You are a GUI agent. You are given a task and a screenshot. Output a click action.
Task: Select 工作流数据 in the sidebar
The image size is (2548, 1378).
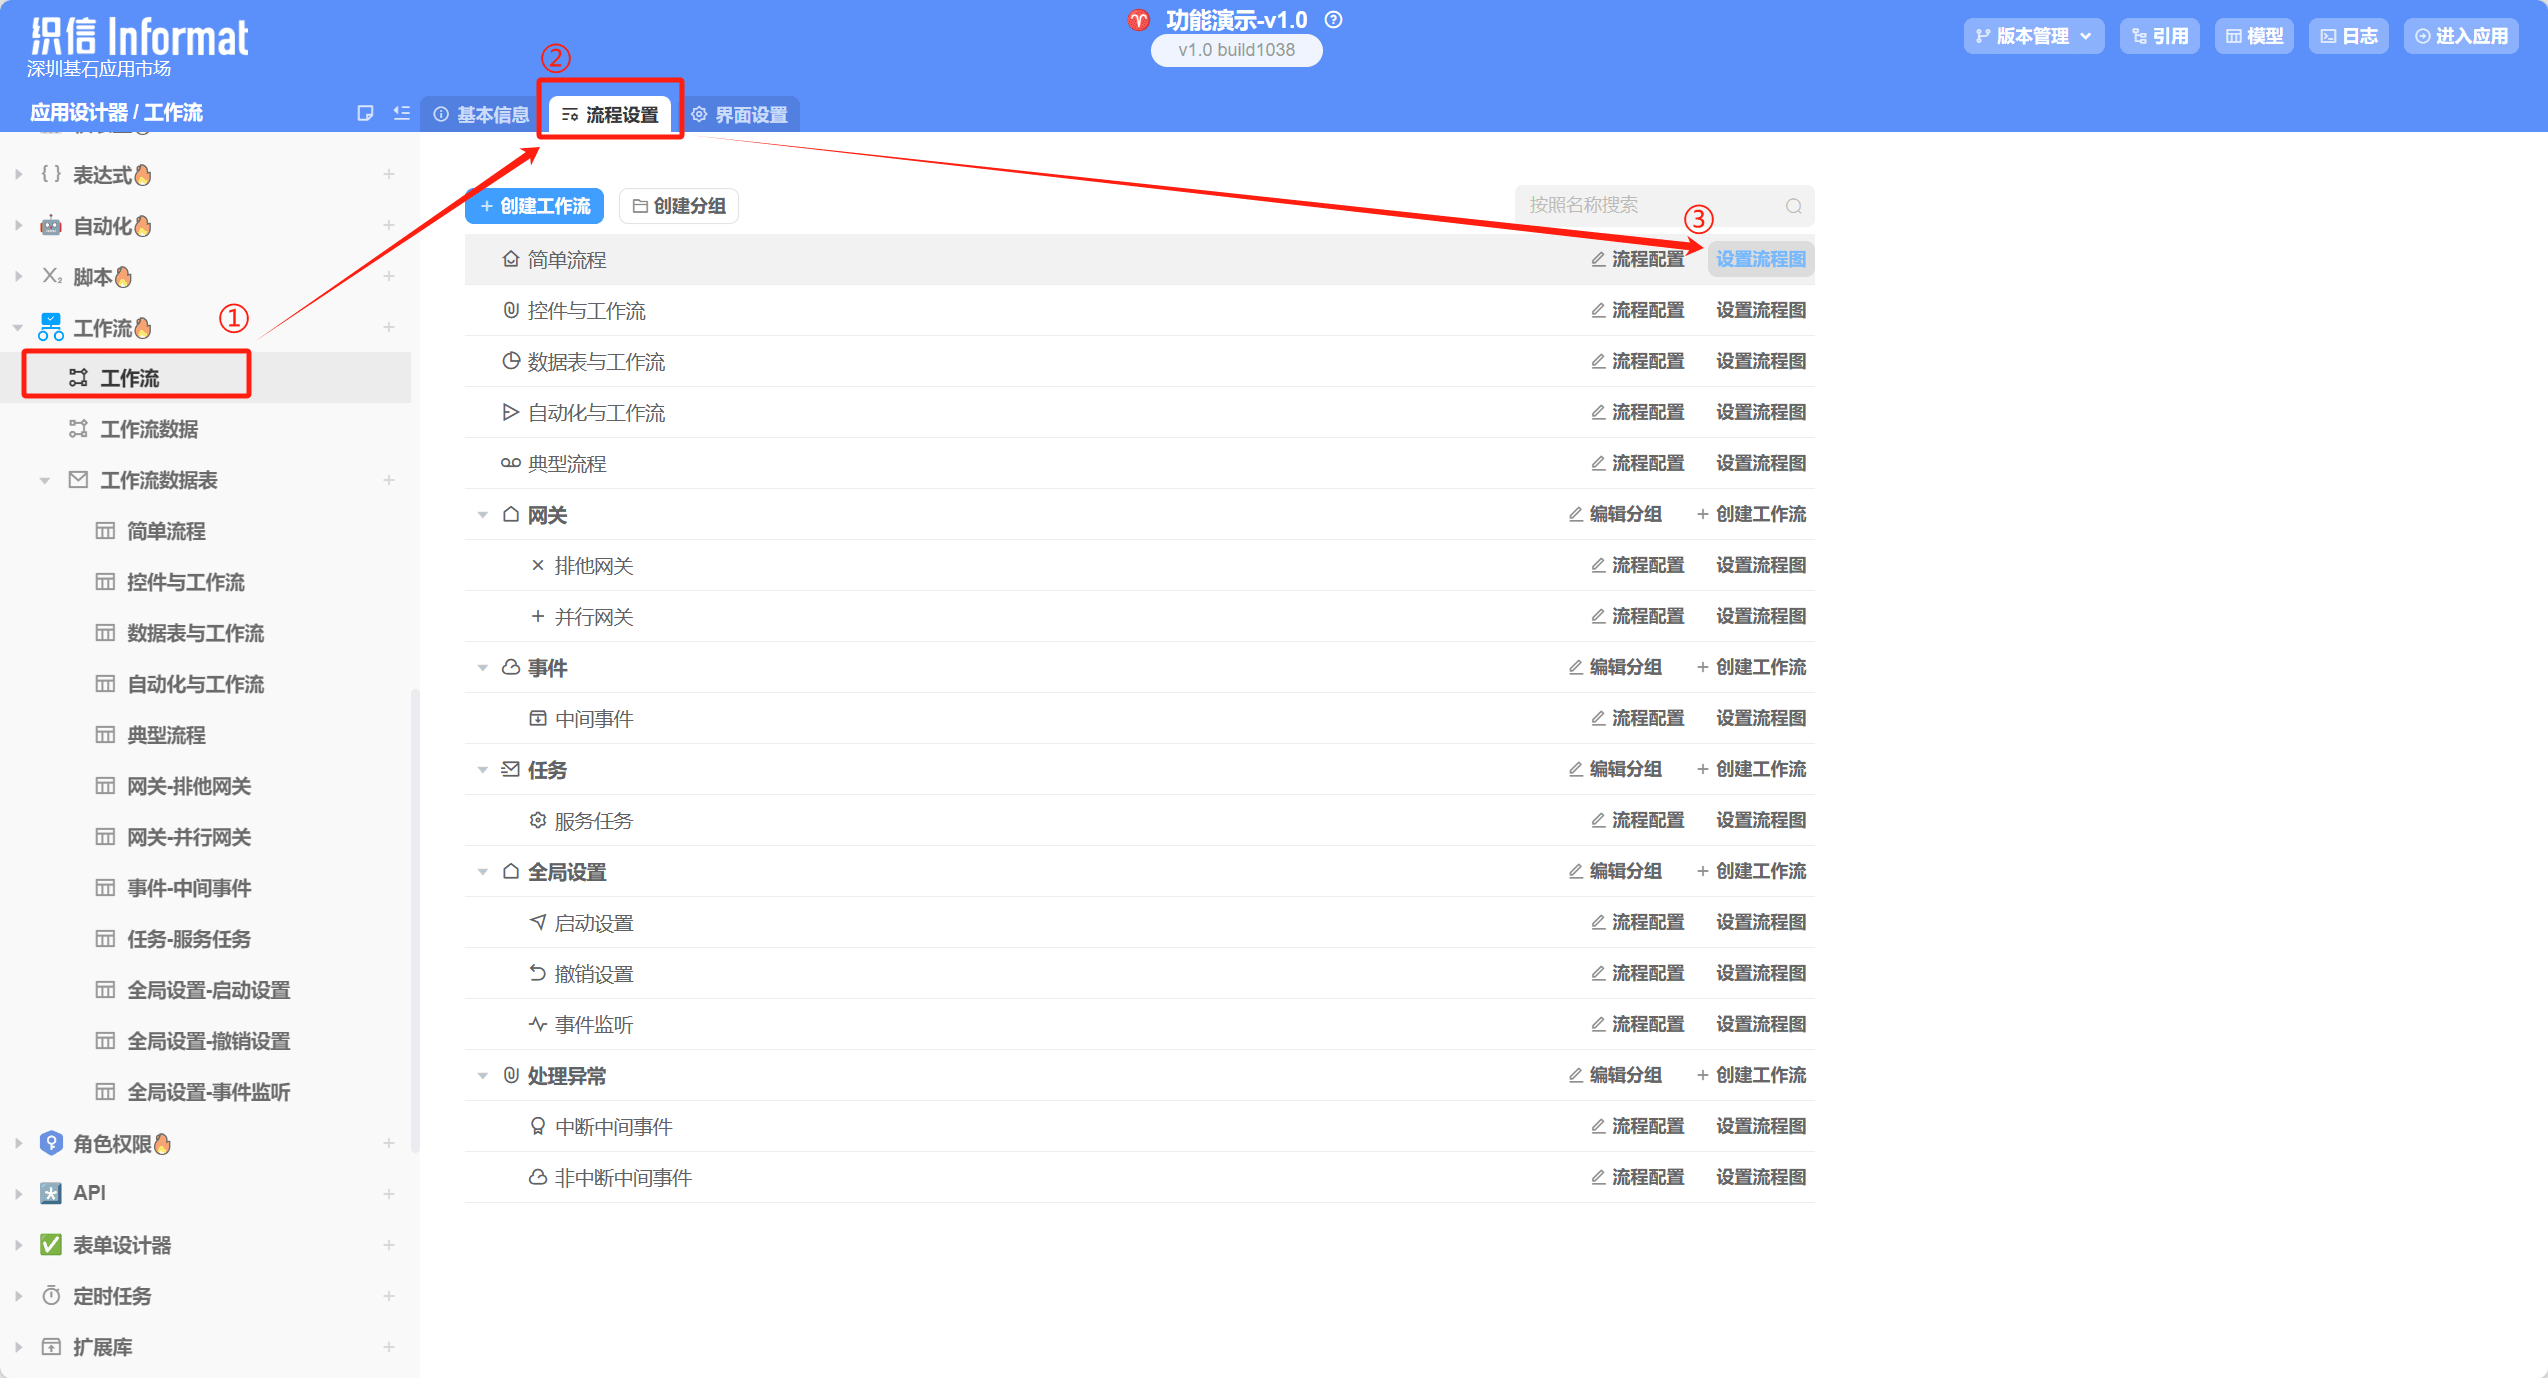(x=149, y=430)
